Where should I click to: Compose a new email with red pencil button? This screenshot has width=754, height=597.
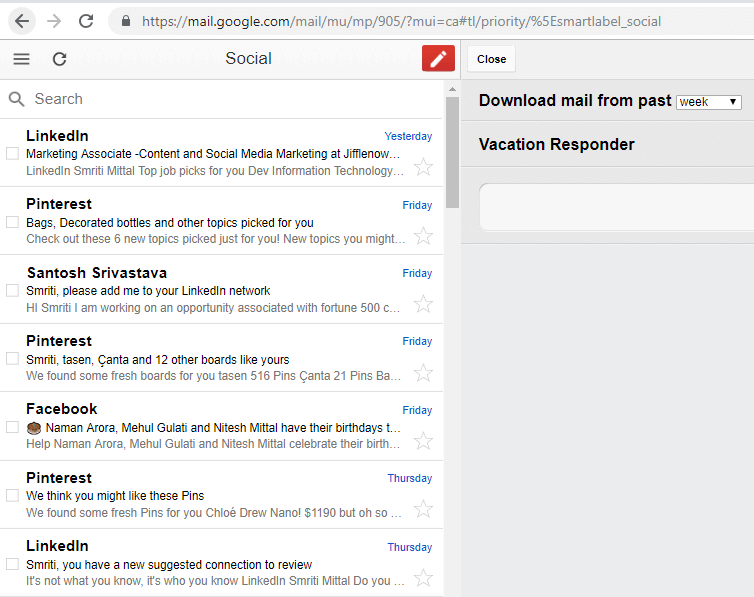click(438, 59)
